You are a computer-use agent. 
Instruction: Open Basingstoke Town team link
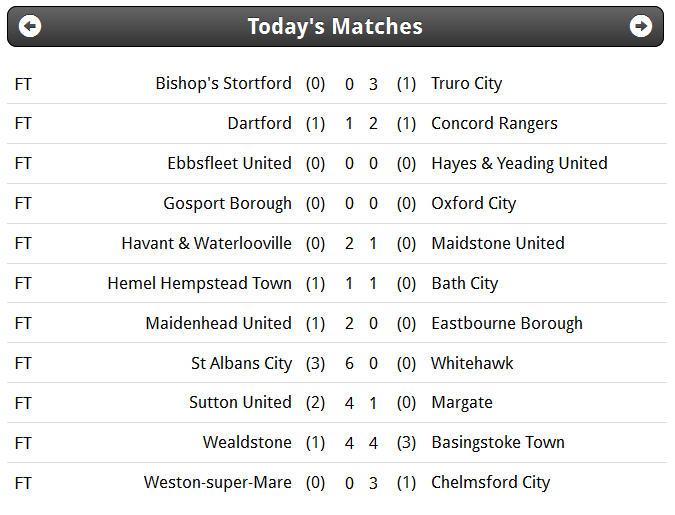tap(498, 443)
